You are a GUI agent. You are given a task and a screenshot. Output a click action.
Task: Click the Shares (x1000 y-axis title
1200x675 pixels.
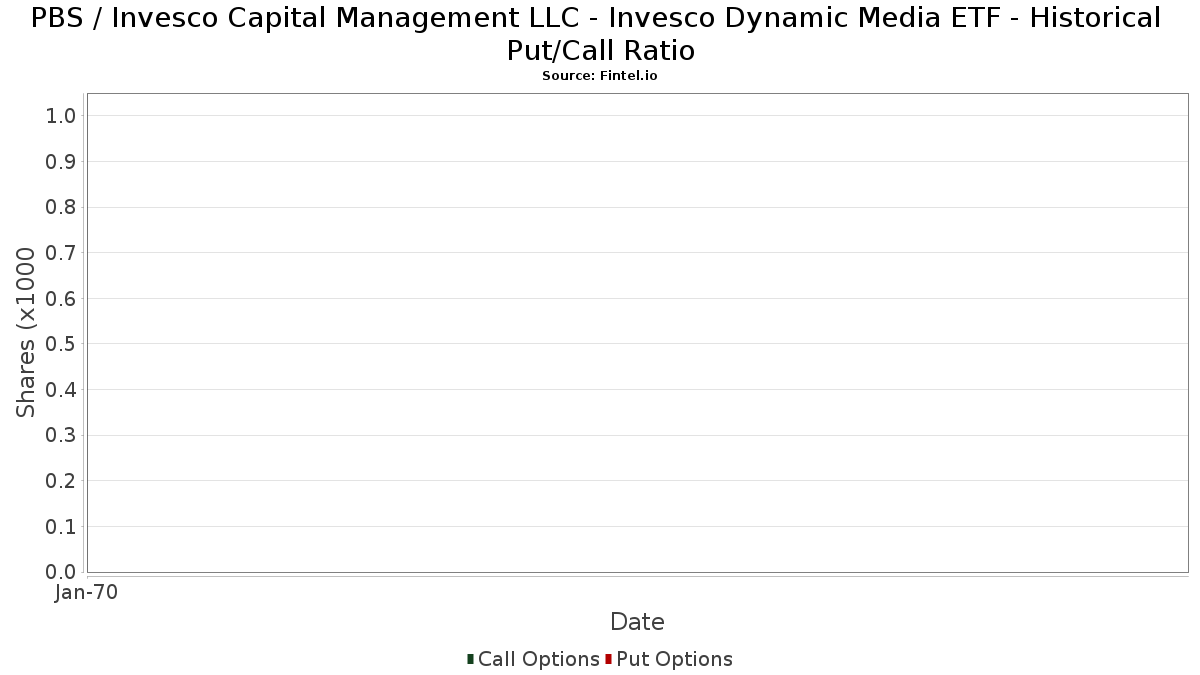coord(26,333)
